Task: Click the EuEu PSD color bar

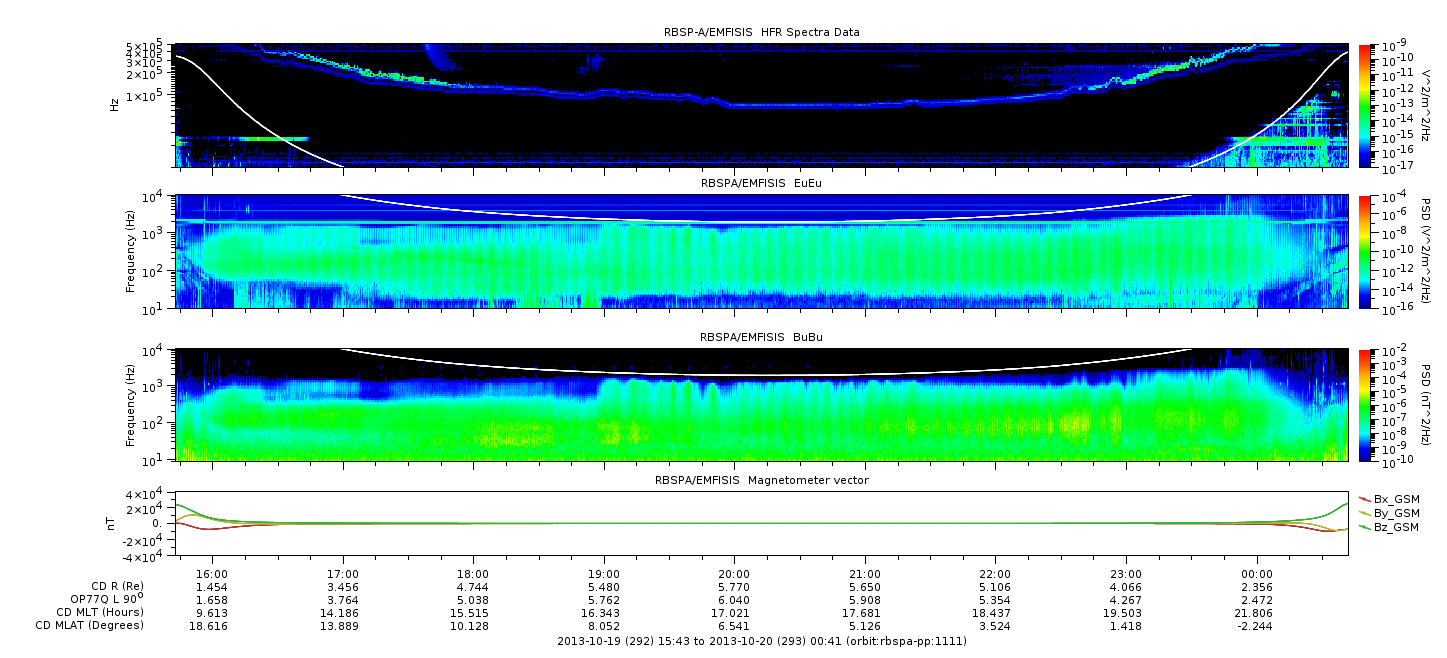Action: pos(1364,252)
